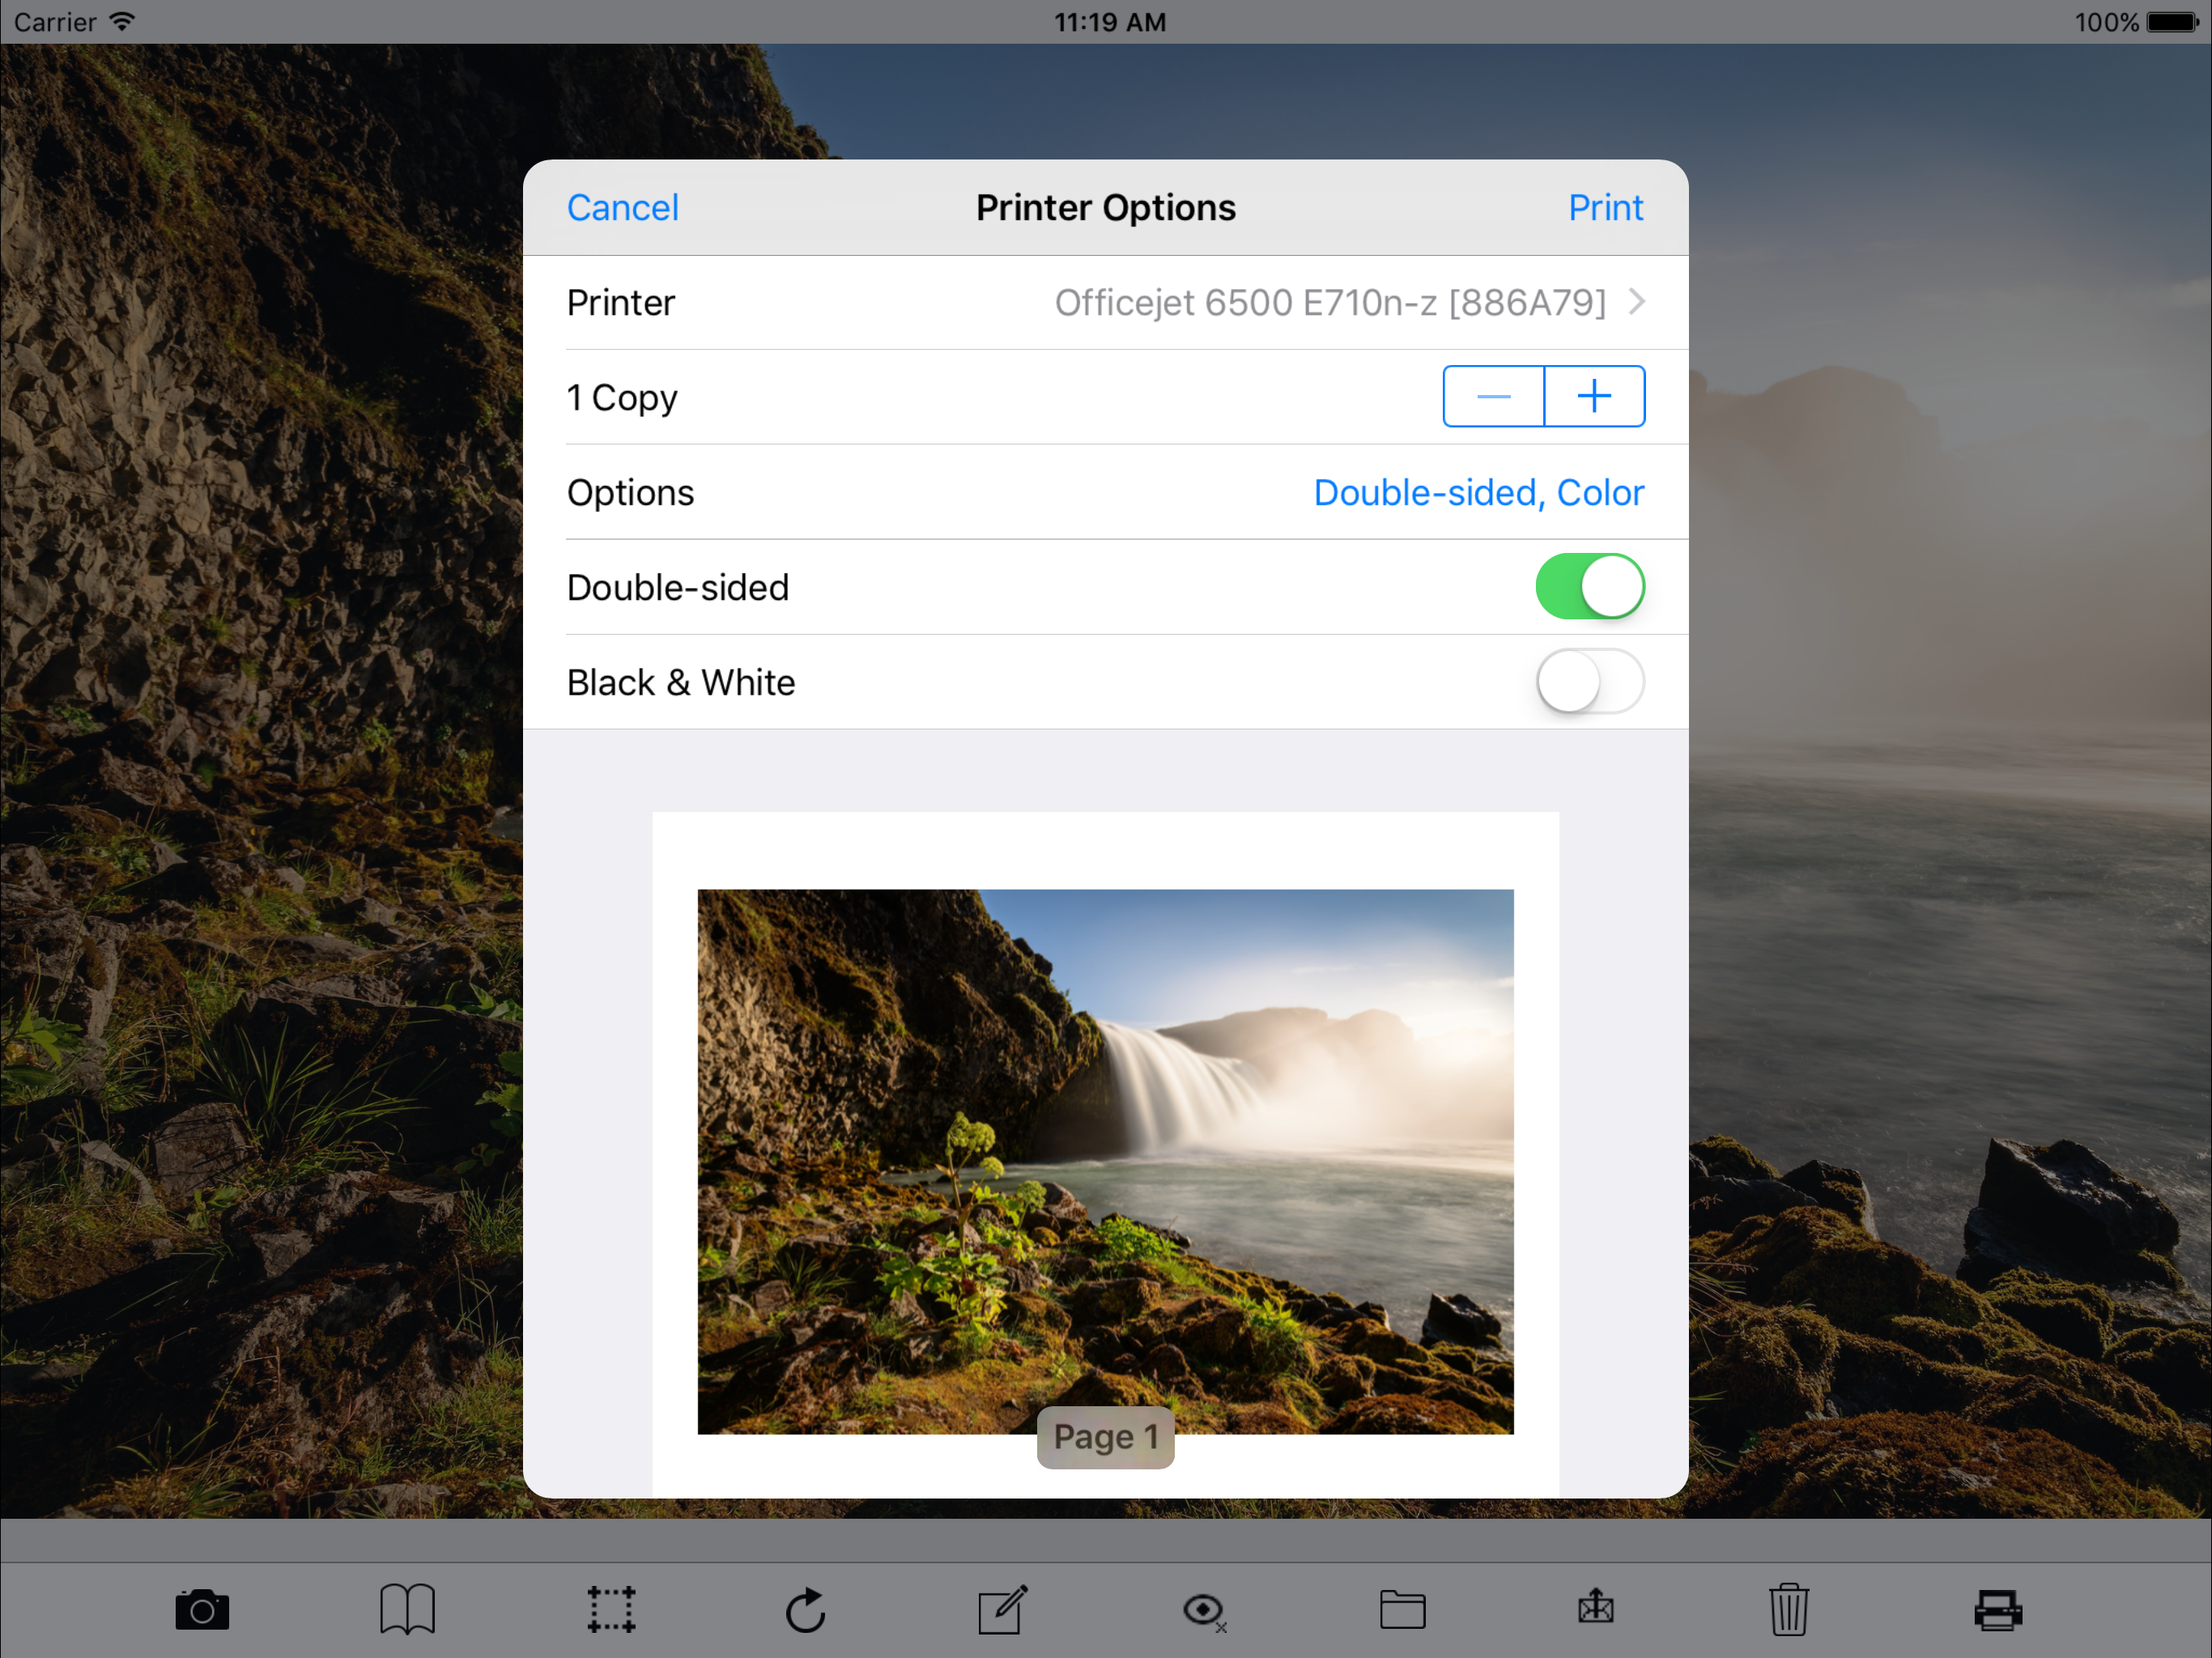This screenshot has height=1658, width=2212.
Task: Enable the Black & White switch
Action: (x=1589, y=682)
